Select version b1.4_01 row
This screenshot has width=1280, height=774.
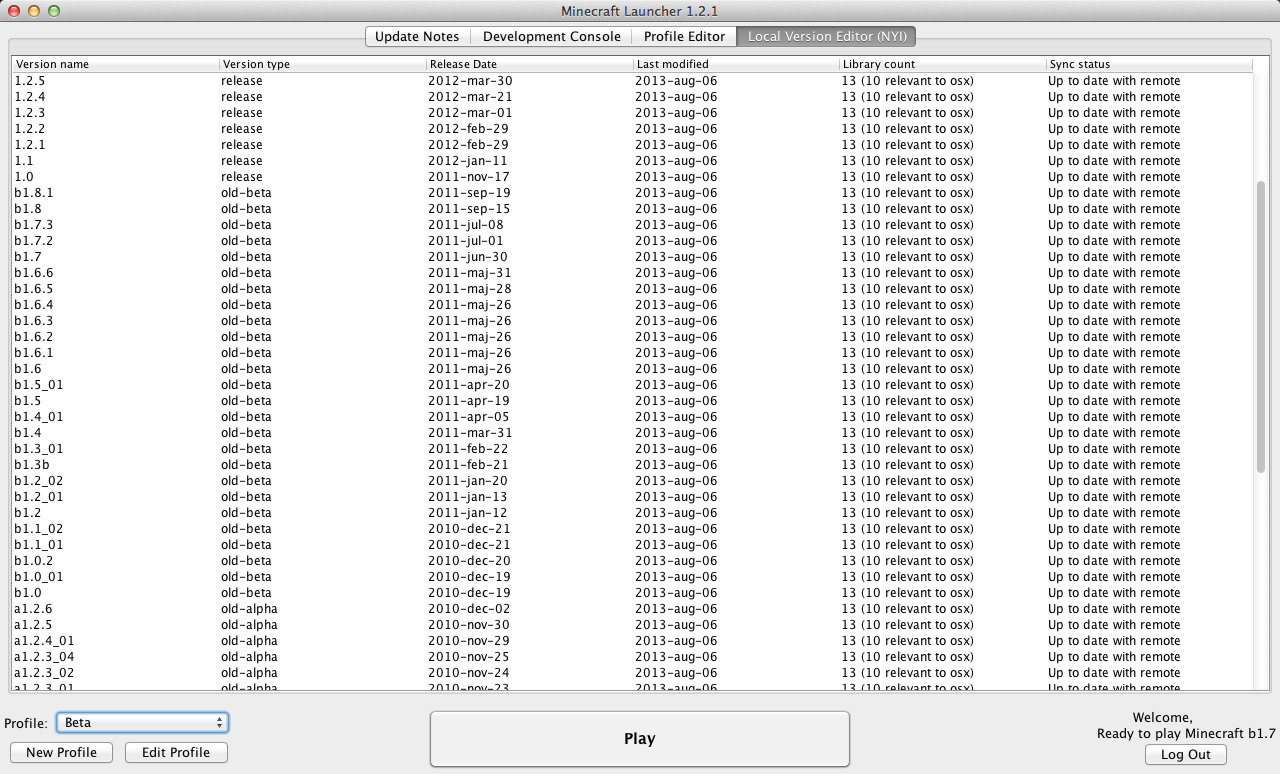coord(633,417)
